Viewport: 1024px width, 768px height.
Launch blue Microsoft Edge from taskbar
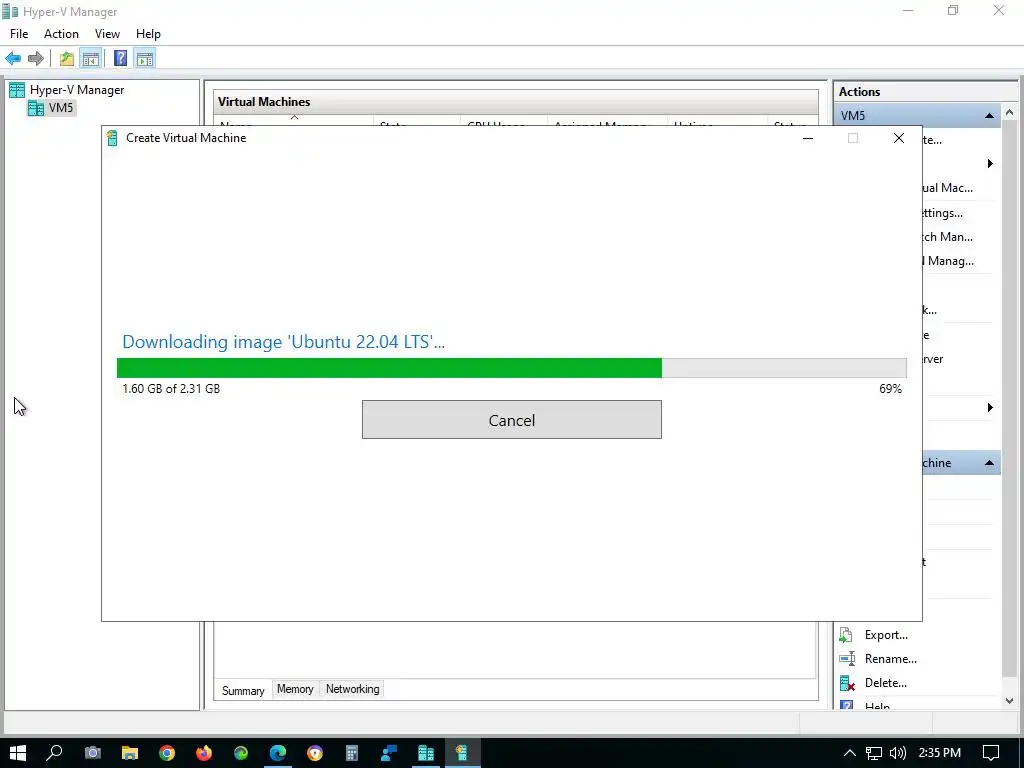(278, 753)
